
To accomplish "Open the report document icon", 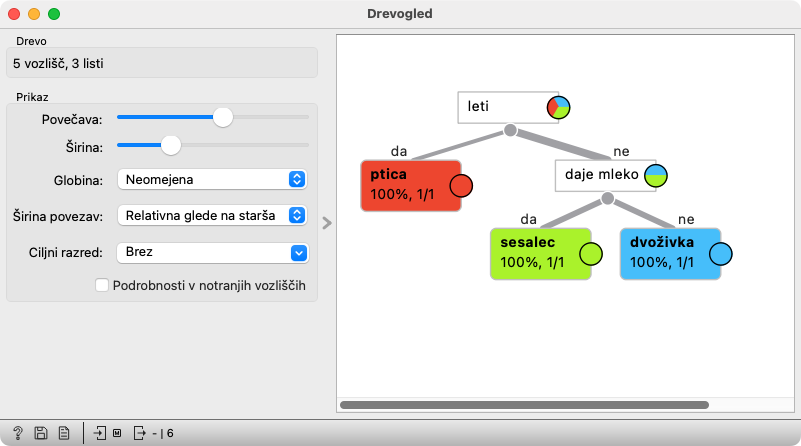I will pos(63,433).
